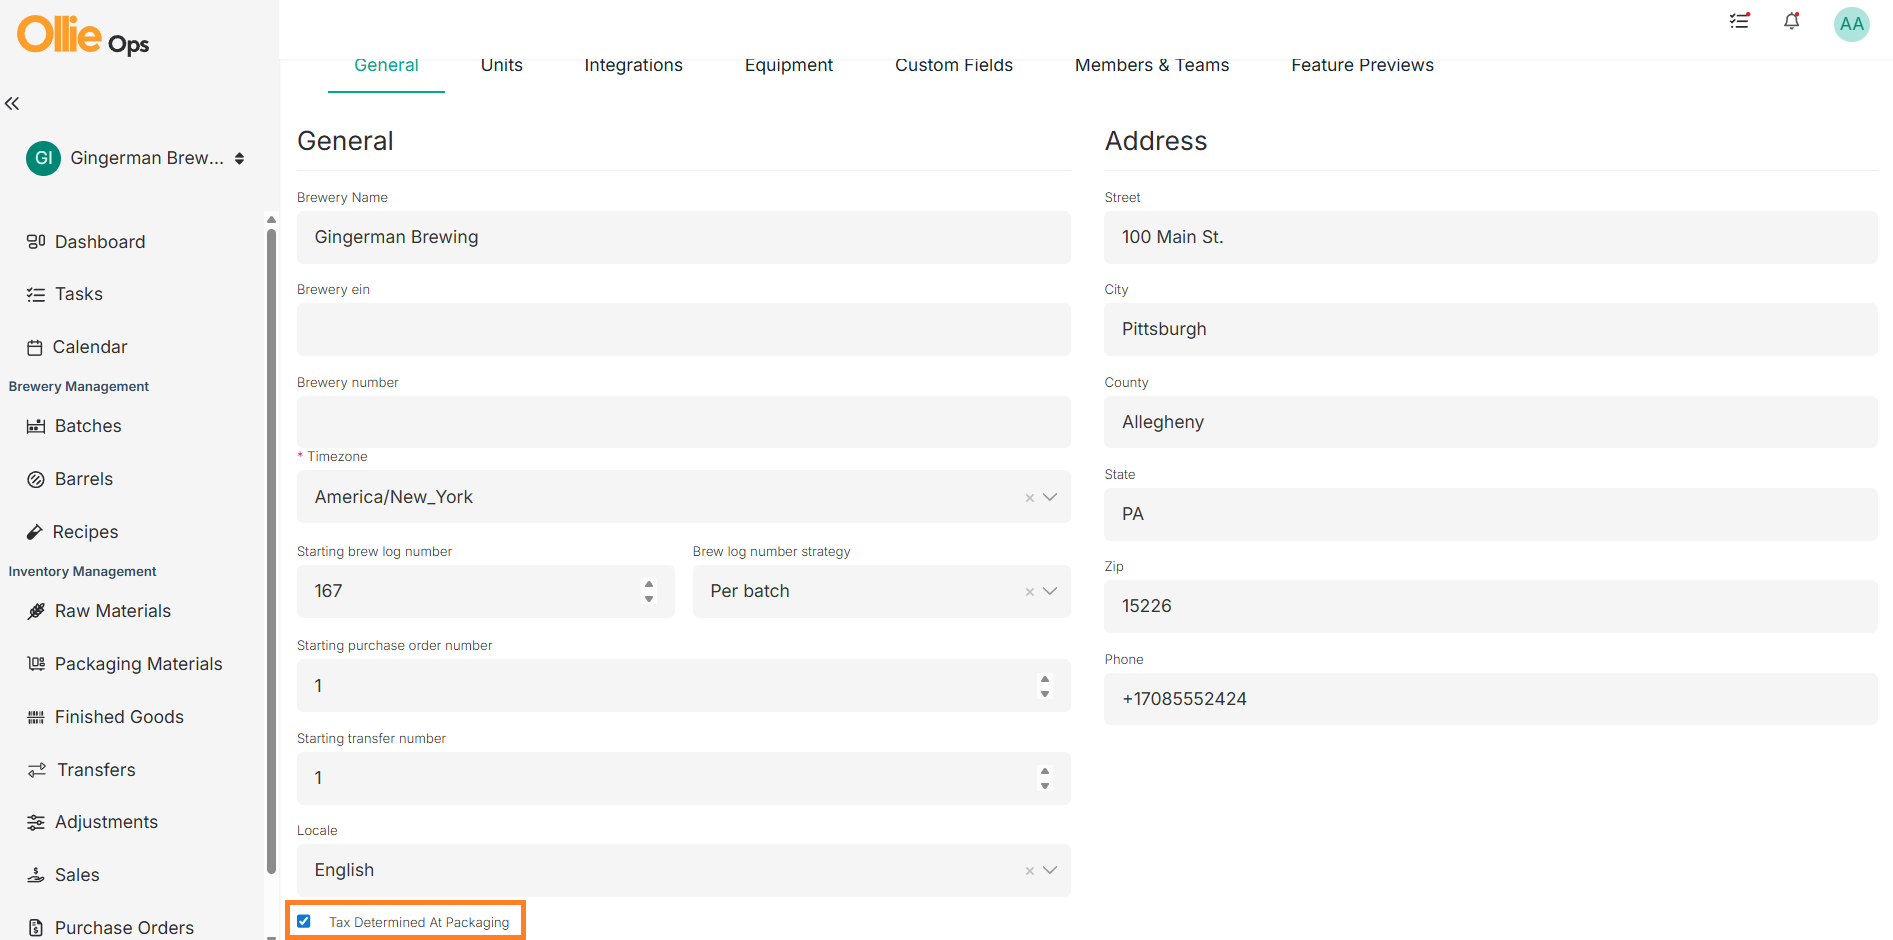Clear the Timezone selection

(1029, 498)
